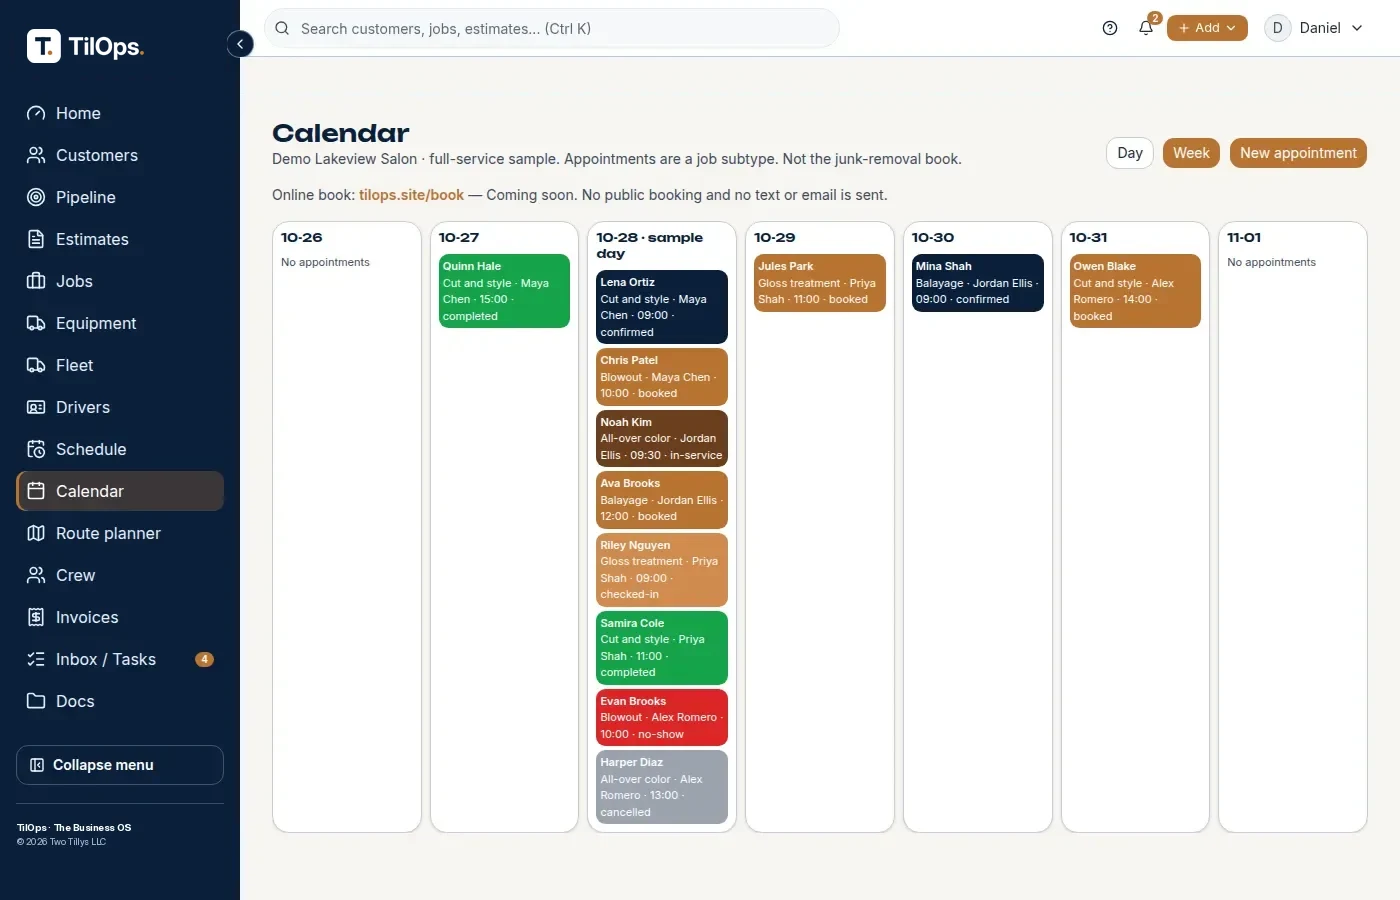This screenshot has width=1400, height=900.
Task: Click the Route planner map icon
Action: click(x=36, y=533)
